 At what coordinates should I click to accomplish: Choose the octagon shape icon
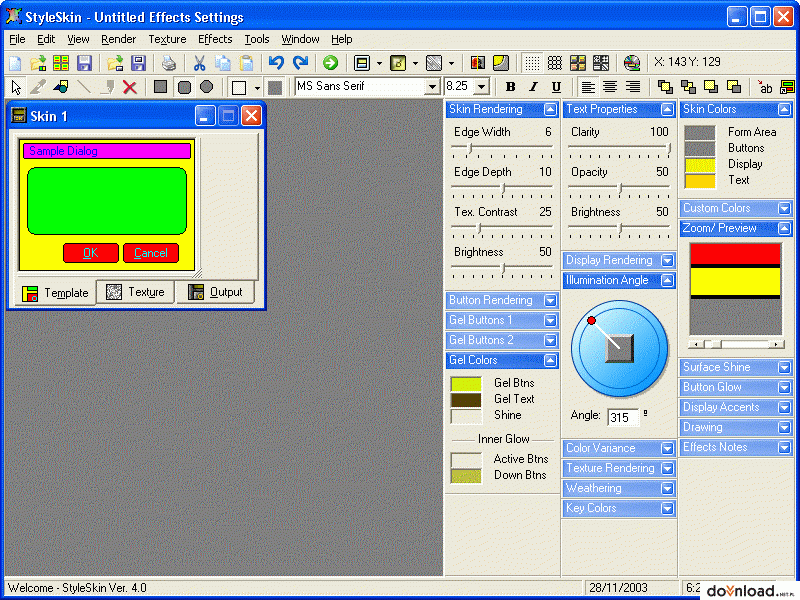tap(207, 87)
